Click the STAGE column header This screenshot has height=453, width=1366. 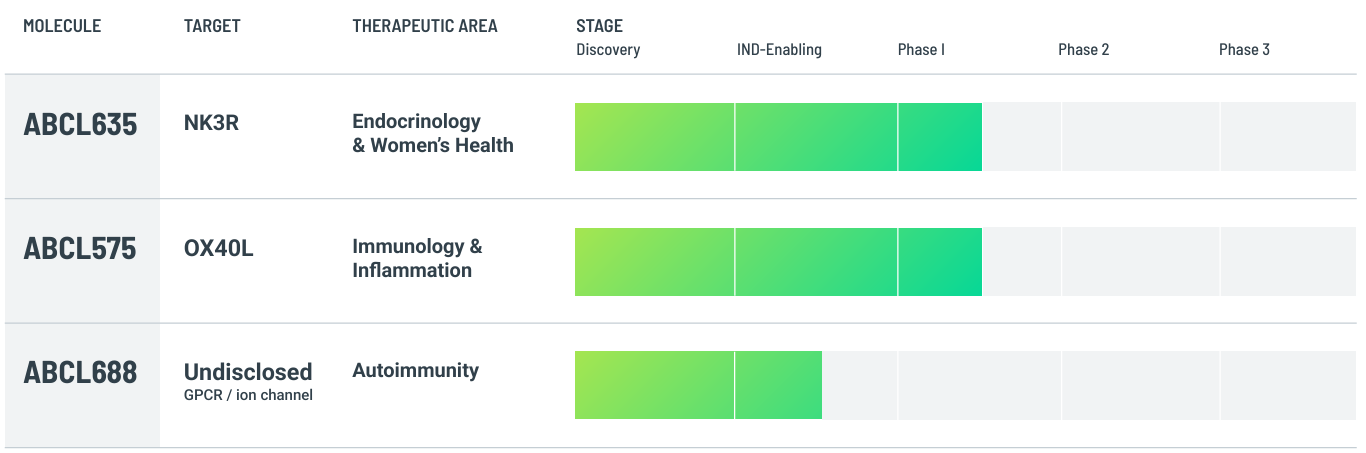(x=599, y=26)
